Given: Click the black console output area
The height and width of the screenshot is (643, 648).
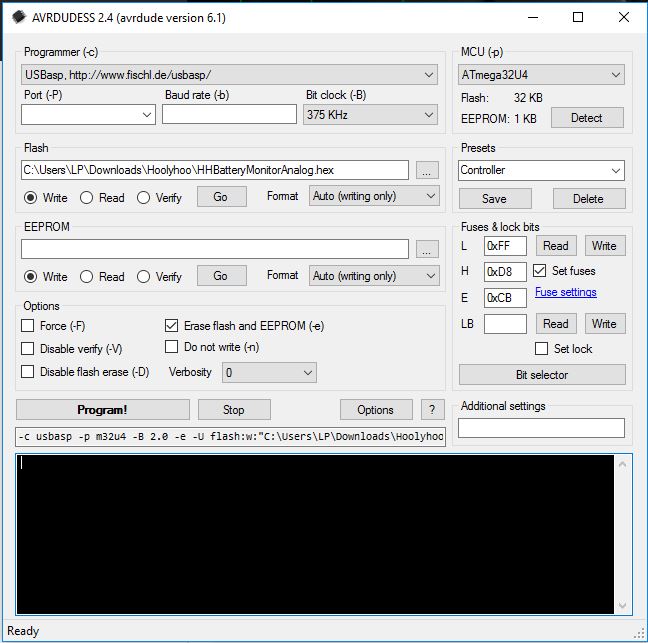Looking at the screenshot, I should click(315, 534).
